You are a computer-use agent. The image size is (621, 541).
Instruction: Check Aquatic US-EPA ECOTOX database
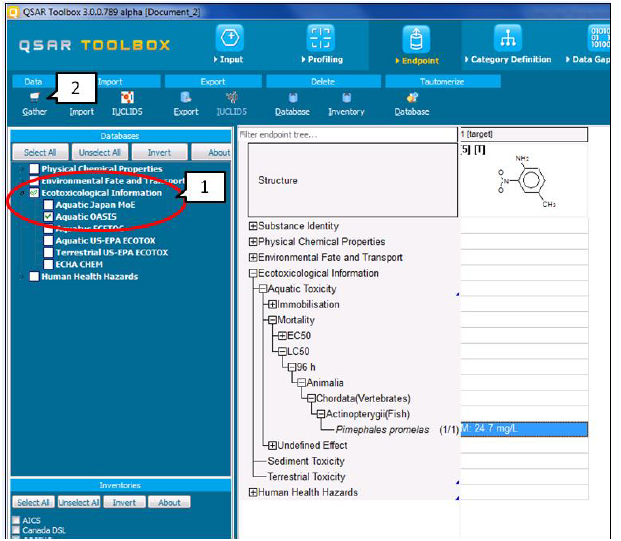[48, 240]
